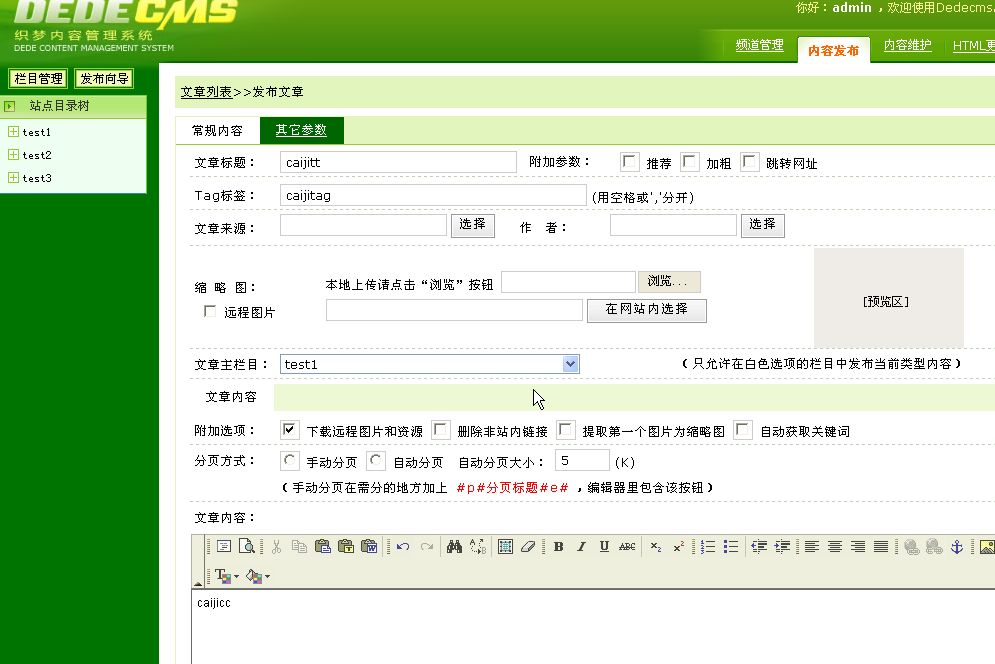Expand the test3 tree node
The height and width of the screenshot is (664, 995).
pyautogui.click(x=13, y=178)
